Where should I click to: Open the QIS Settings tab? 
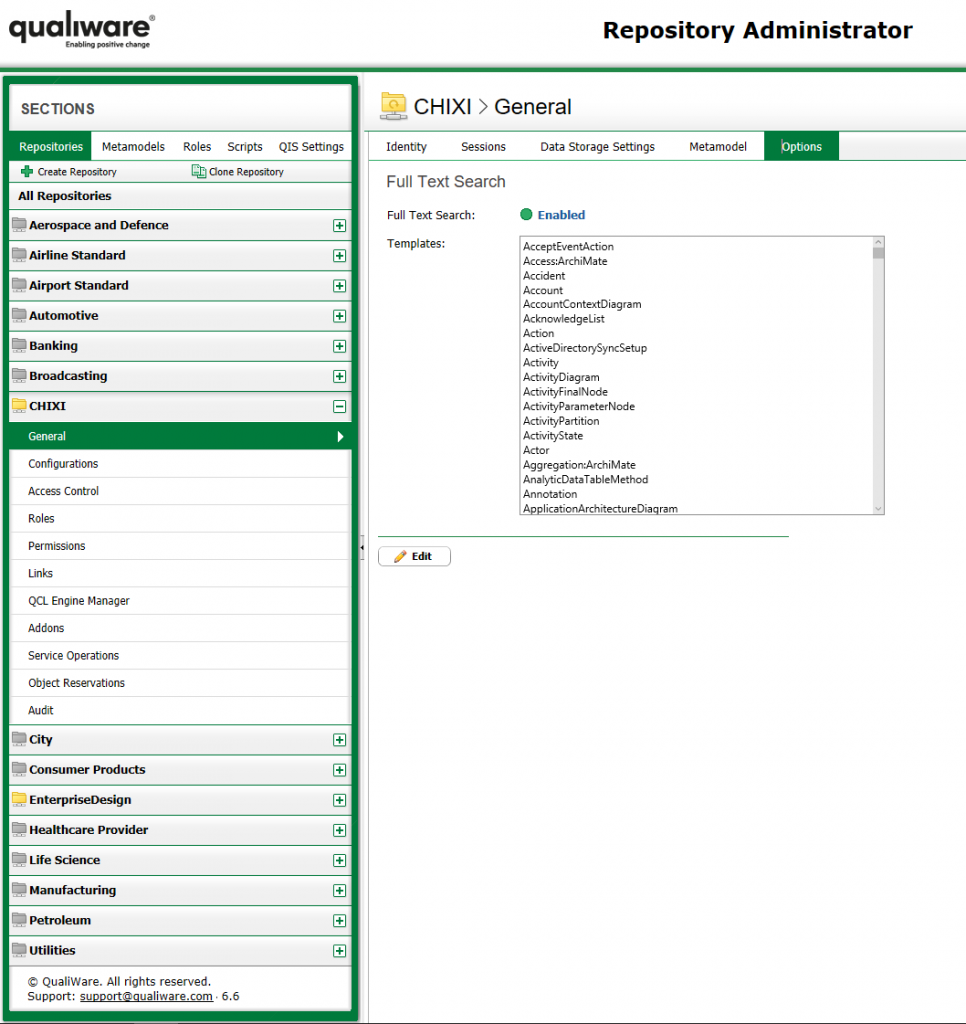pos(311,146)
